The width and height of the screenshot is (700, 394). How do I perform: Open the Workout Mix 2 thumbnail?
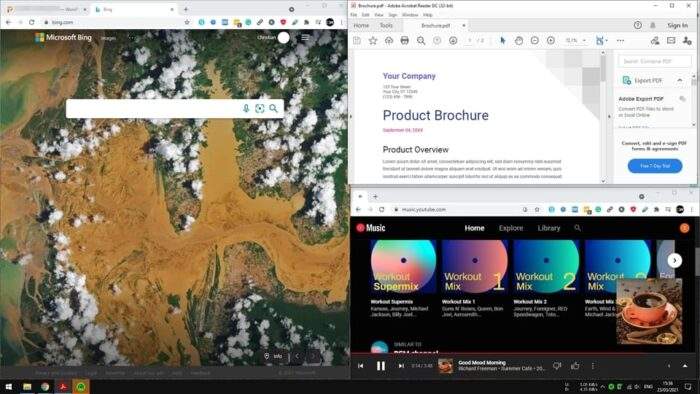click(x=546, y=266)
